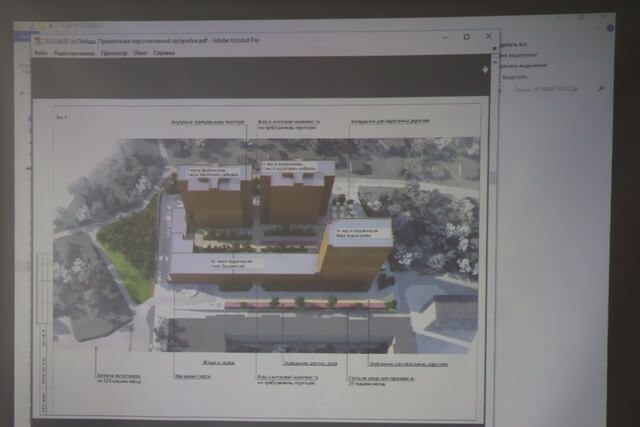640x427 pixels.
Task: Maximize the Adobe Acrobat window
Action: tap(467, 37)
